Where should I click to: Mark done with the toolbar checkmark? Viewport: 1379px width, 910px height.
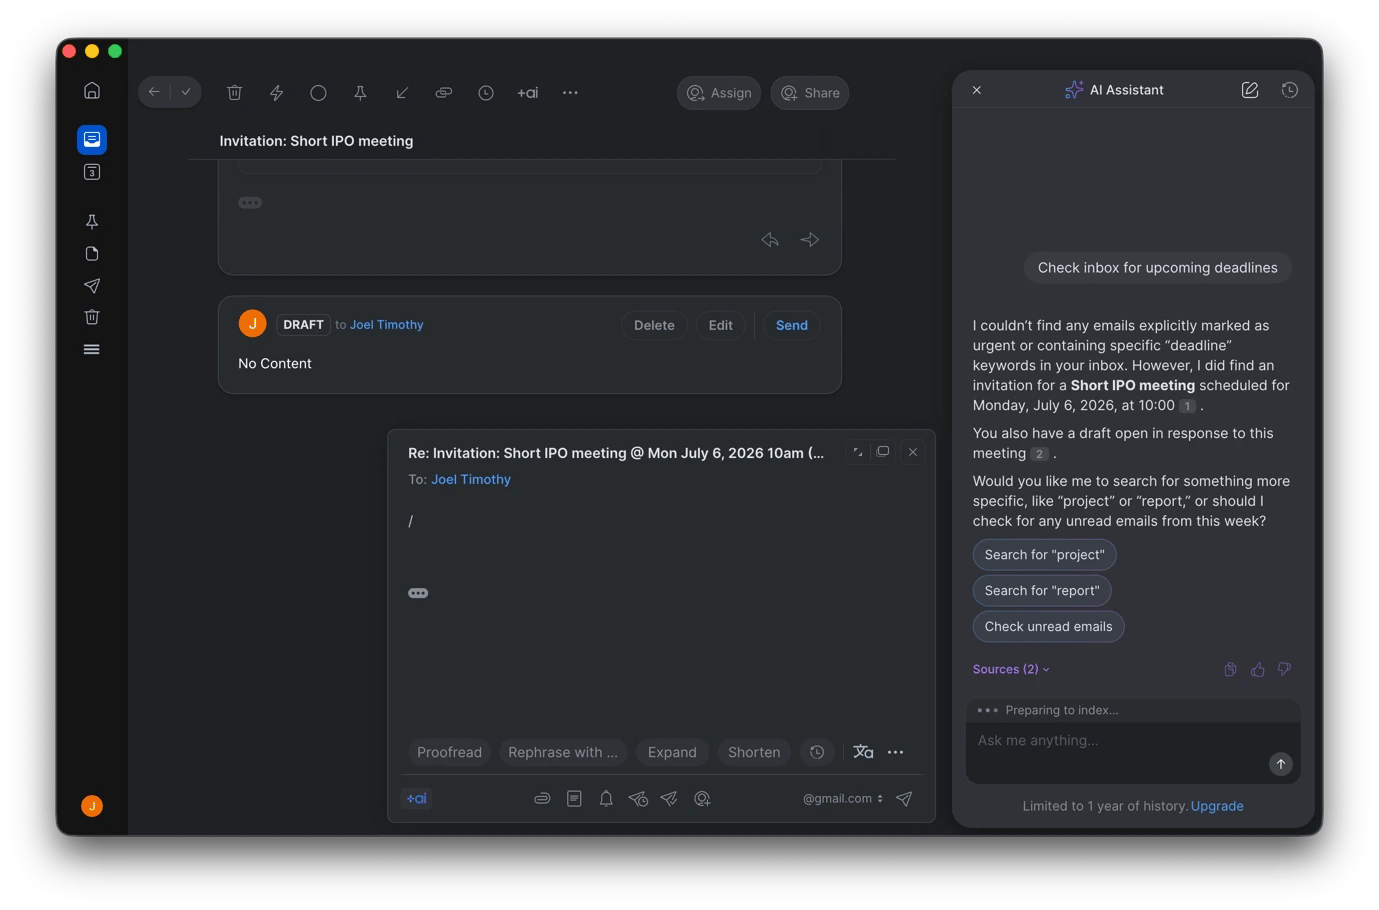pyautogui.click(x=186, y=92)
